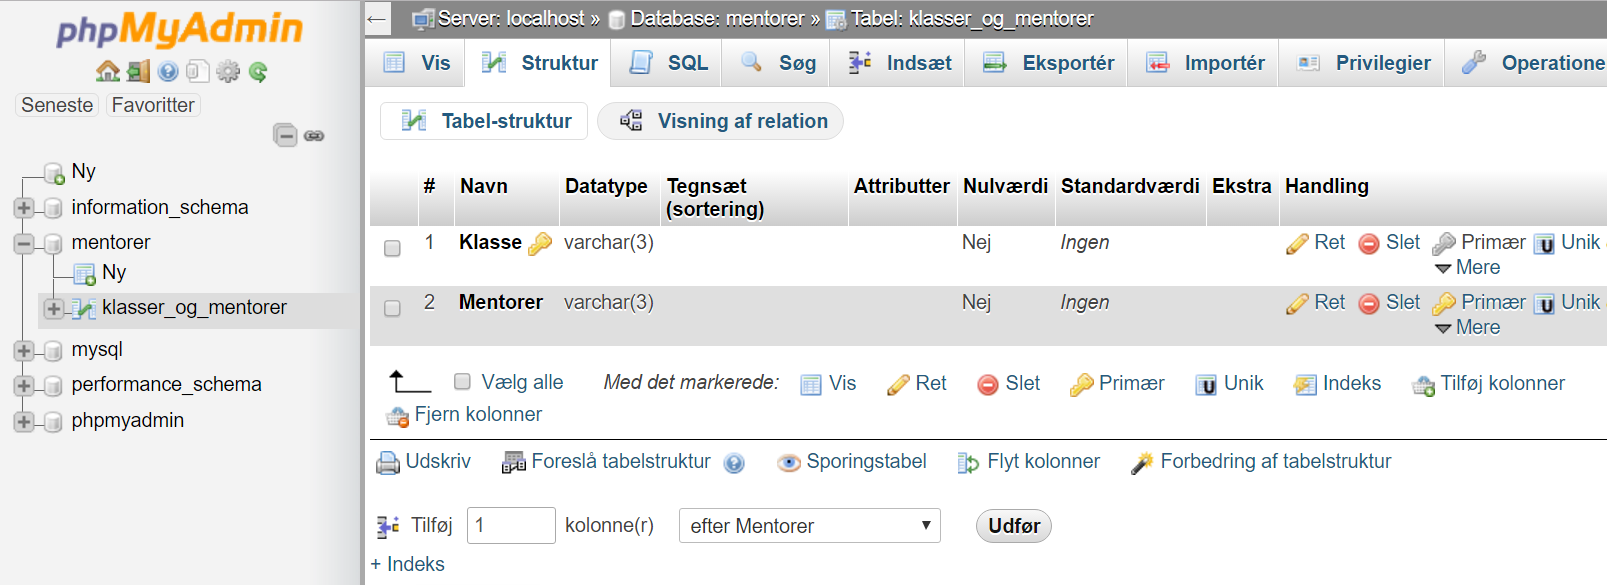Click the red Slet icon for Mentorer row
1607x585 pixels.
click(x=1369, y=304)
